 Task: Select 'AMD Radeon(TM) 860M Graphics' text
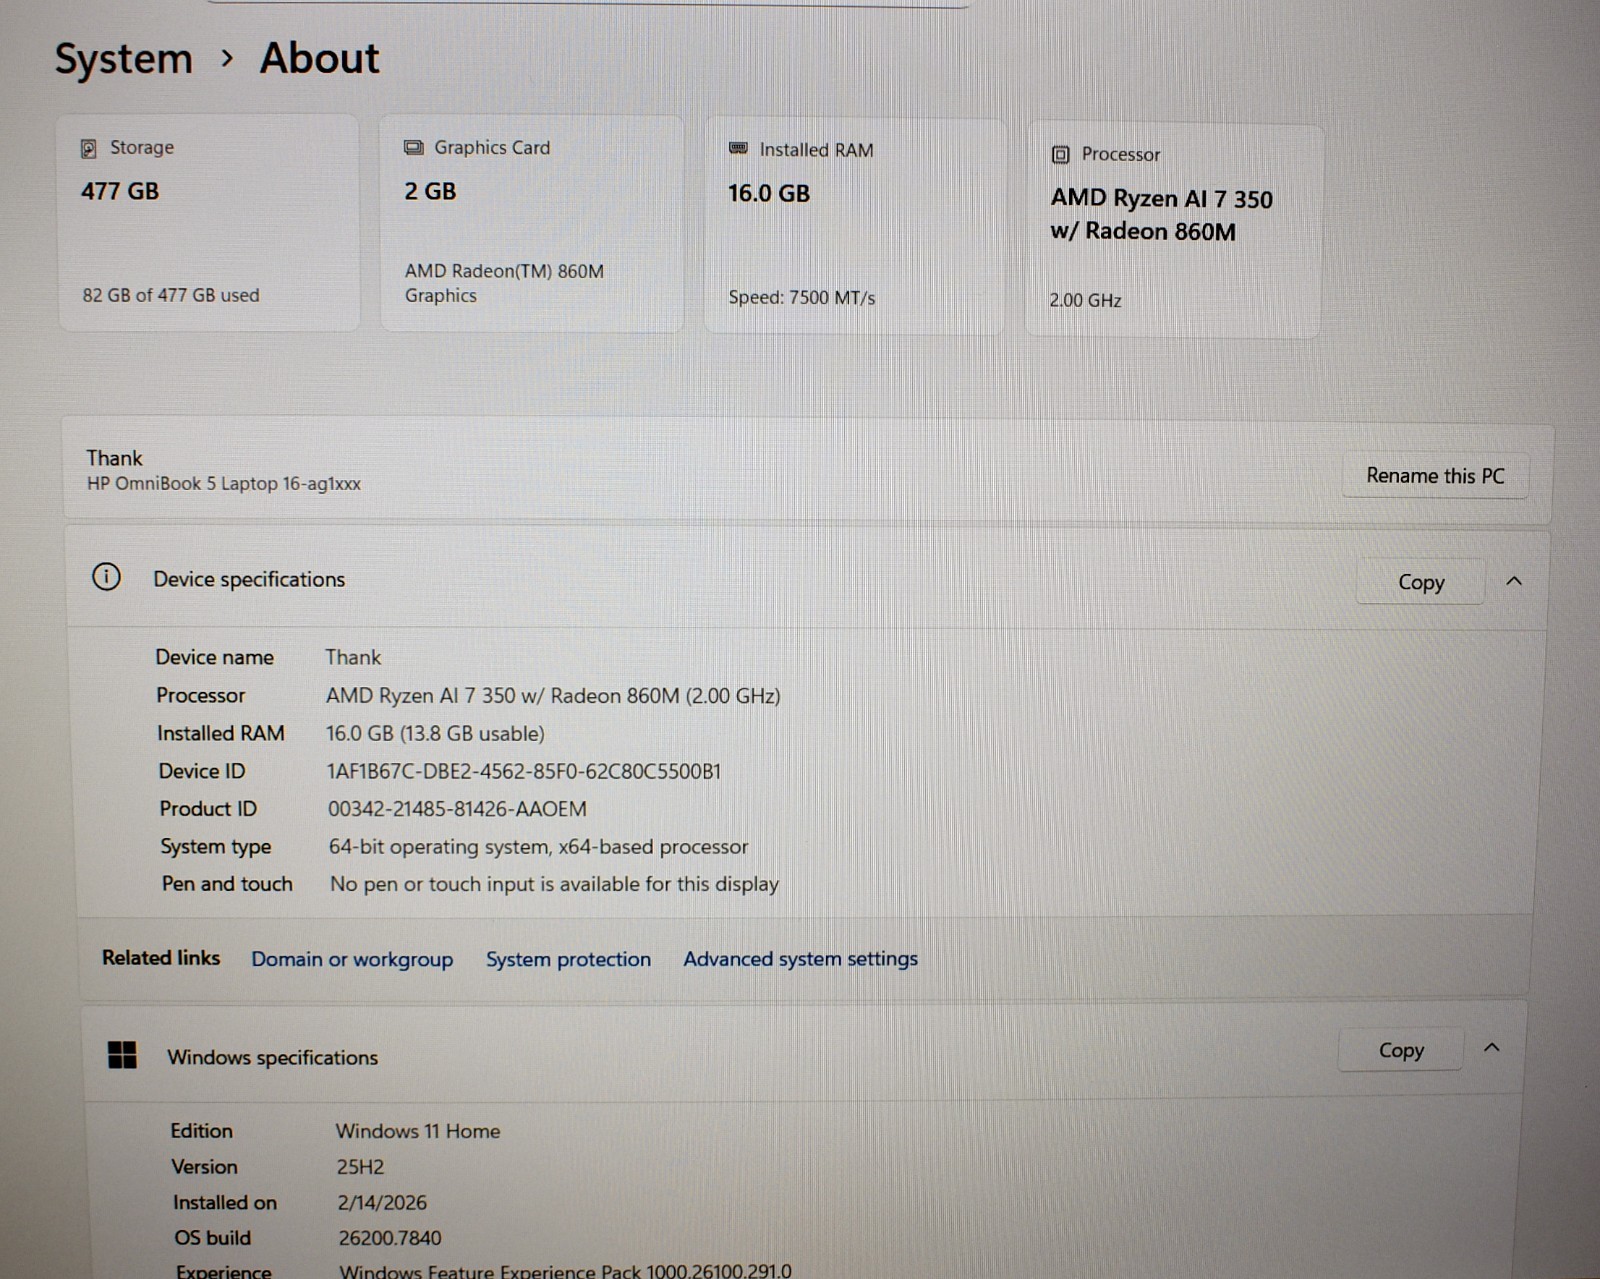(504, 283)
